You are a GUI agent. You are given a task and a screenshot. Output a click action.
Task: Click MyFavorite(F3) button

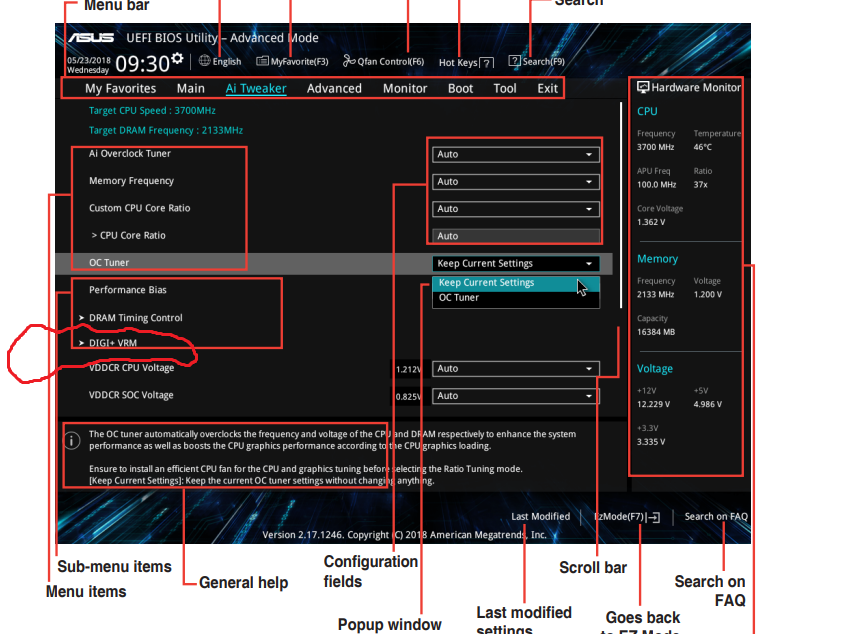pos(292,61)
